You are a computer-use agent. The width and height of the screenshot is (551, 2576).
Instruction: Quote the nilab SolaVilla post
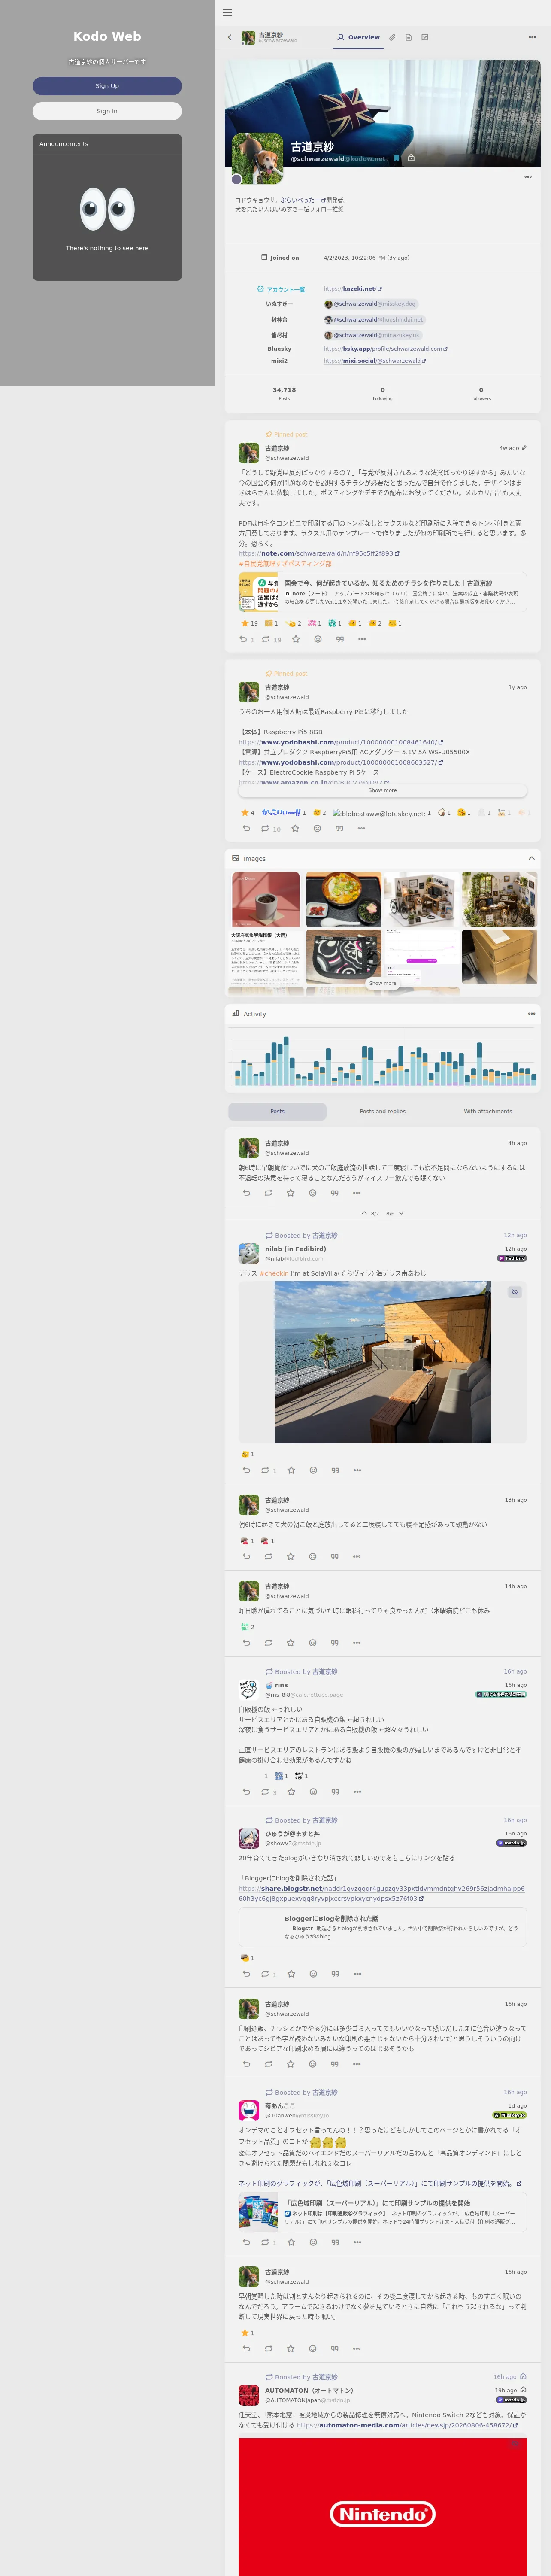(335, 1470)
